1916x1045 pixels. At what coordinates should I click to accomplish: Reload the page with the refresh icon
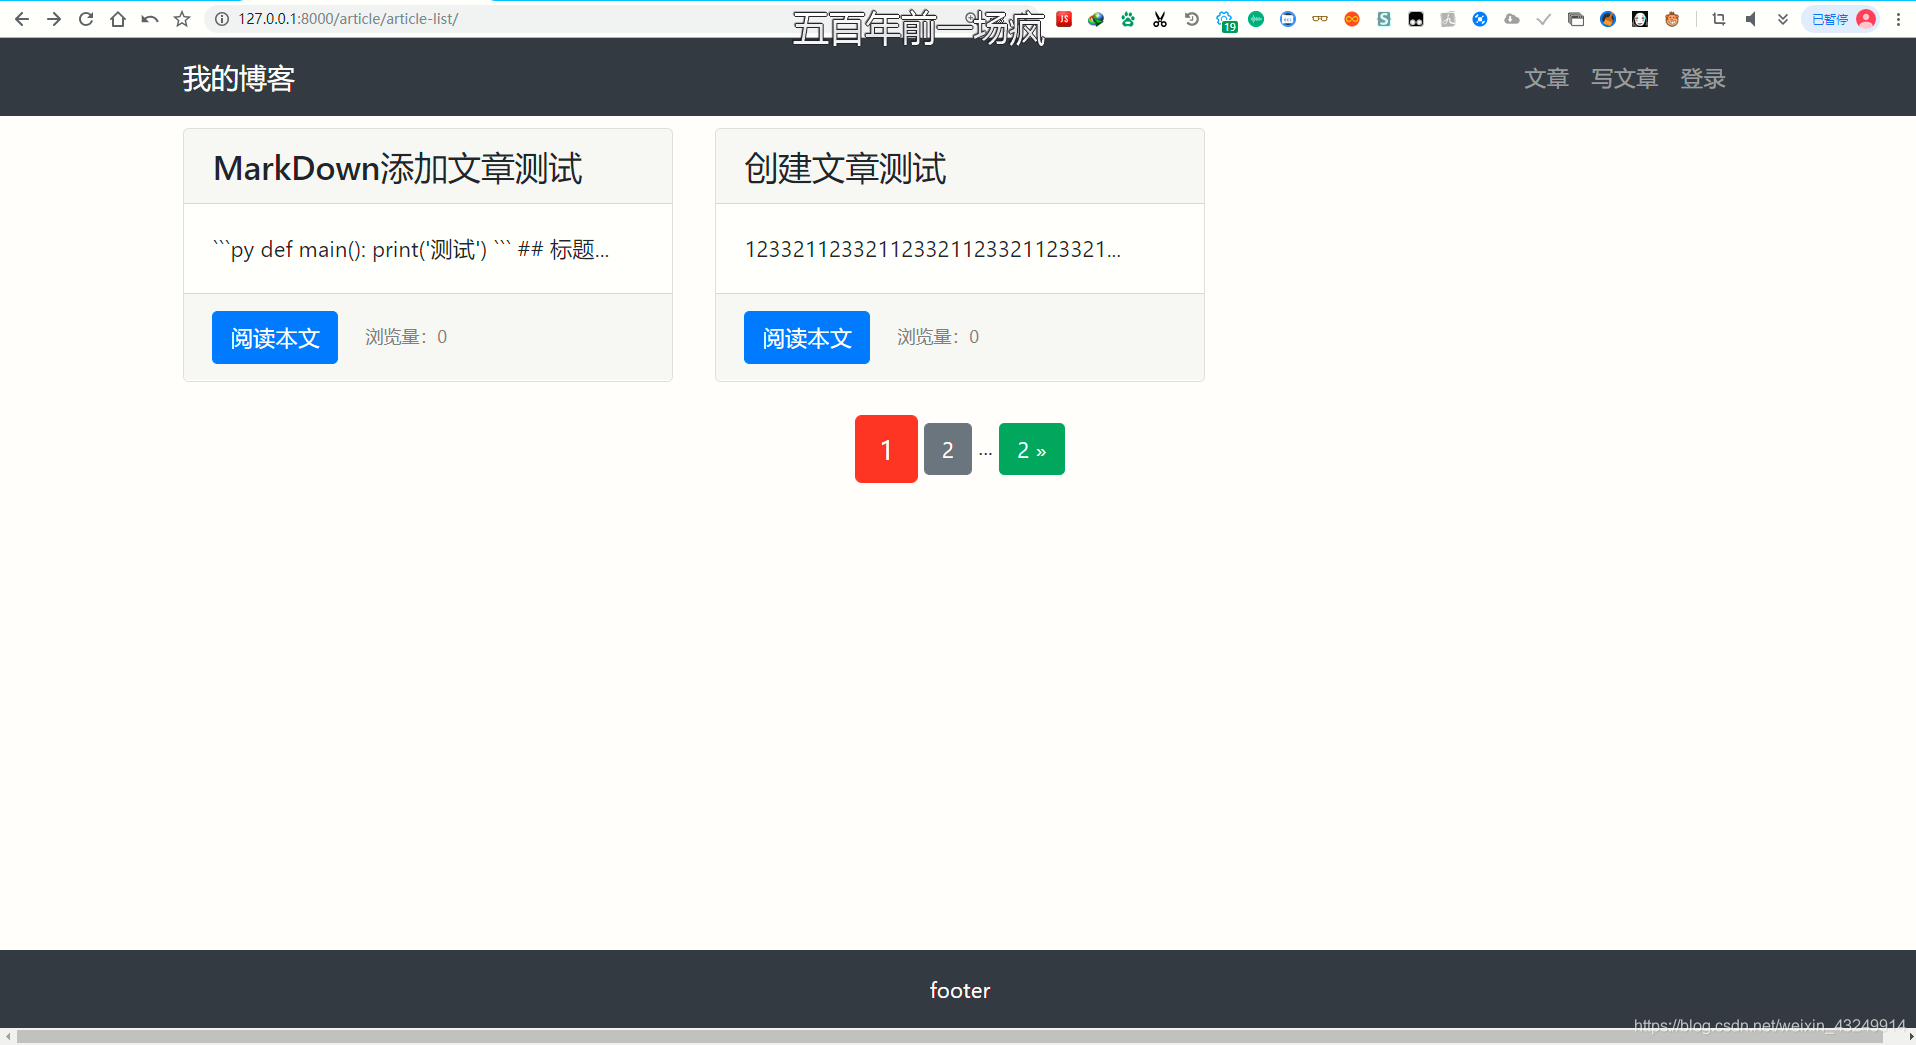click(x=86, y=19)
